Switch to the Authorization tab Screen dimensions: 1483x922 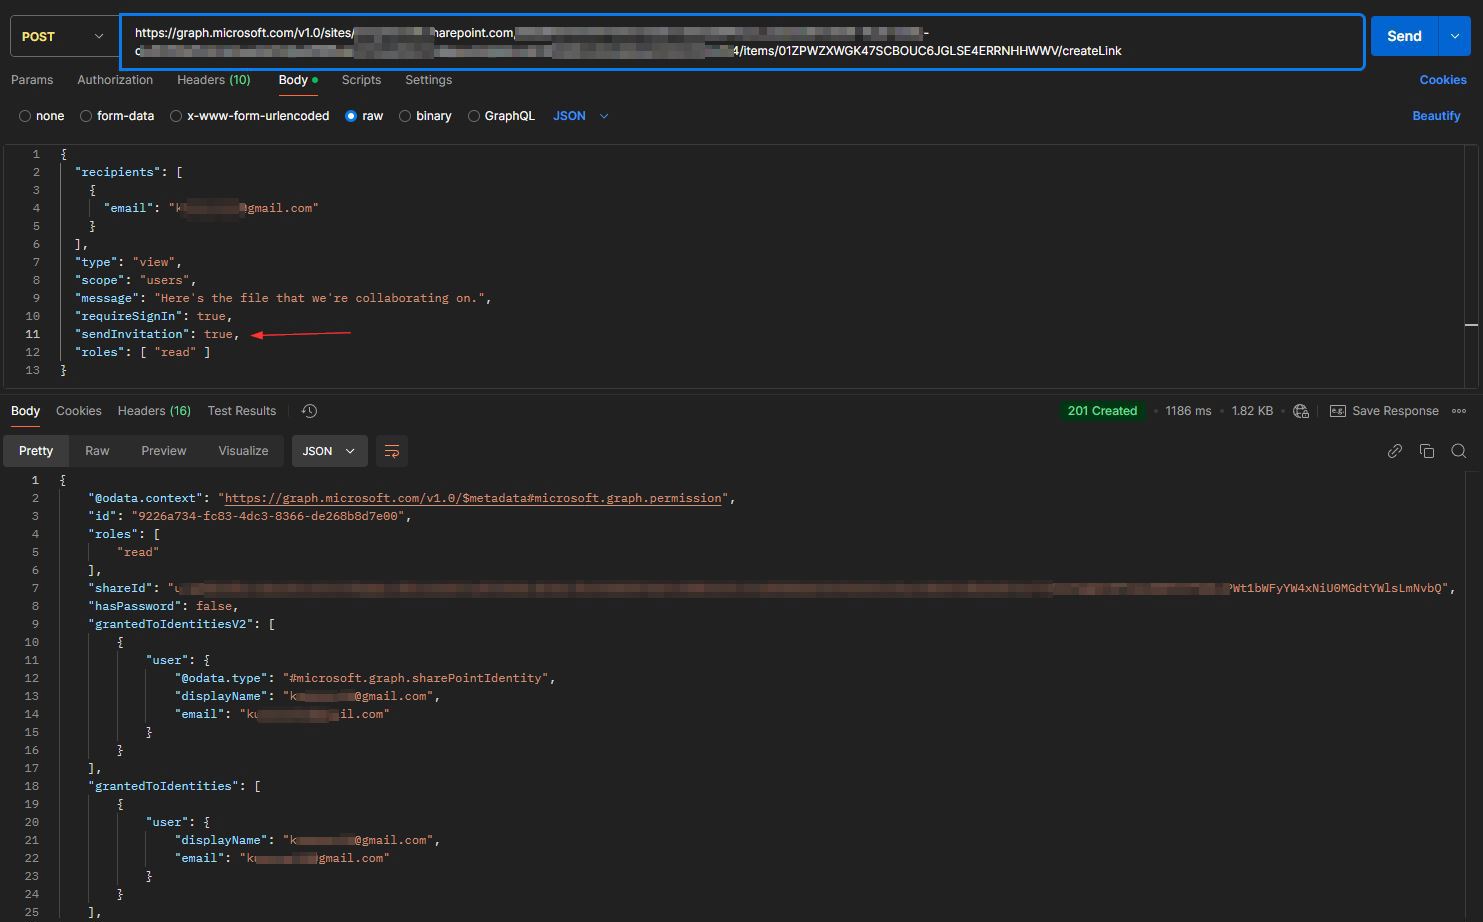click(x=115, y=80)
